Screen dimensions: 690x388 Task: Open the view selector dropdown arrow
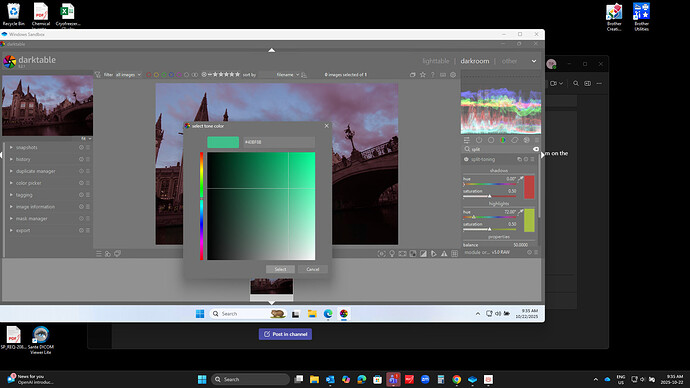pos(534,61)
